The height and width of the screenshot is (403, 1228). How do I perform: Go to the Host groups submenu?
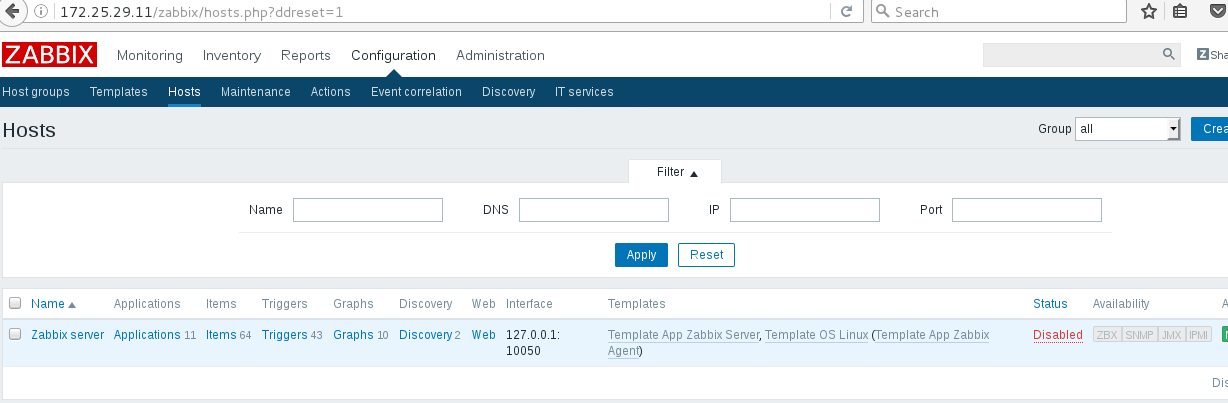click(36, 92)
